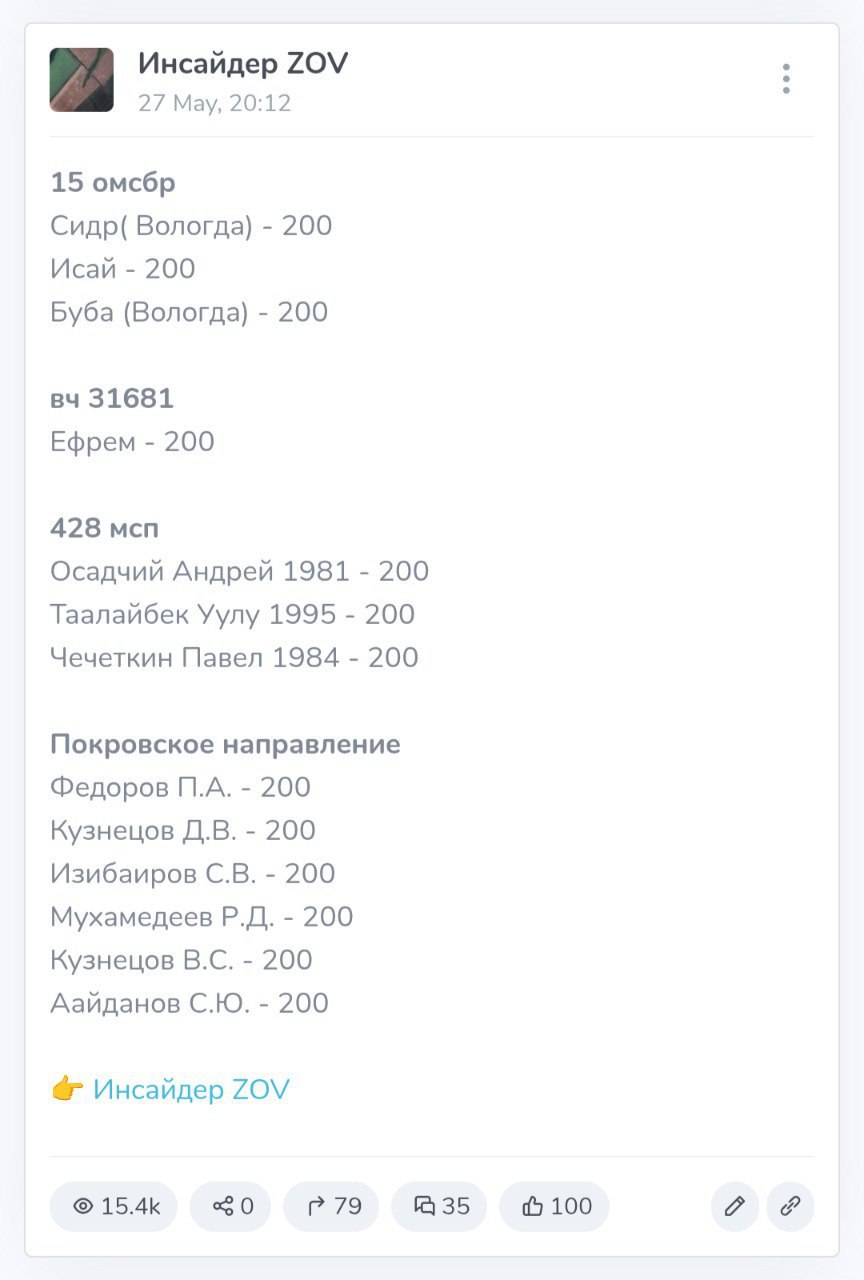The image size is (864, 1280).
Task: Click the post timestamp 27 May, 20:12
Action: [214, 103]
